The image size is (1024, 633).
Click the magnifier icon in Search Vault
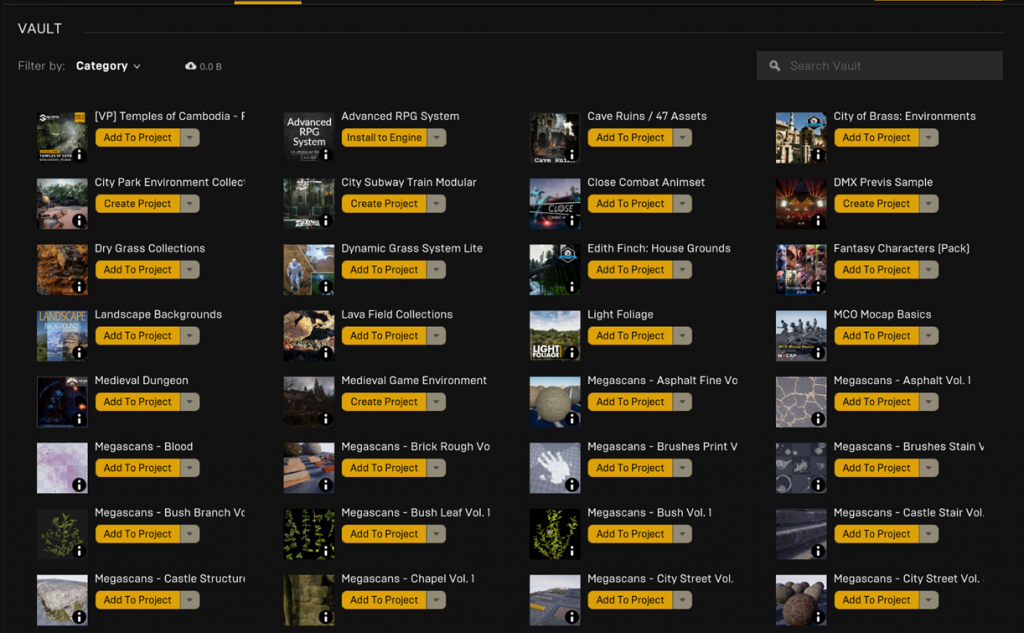[775, 66]
